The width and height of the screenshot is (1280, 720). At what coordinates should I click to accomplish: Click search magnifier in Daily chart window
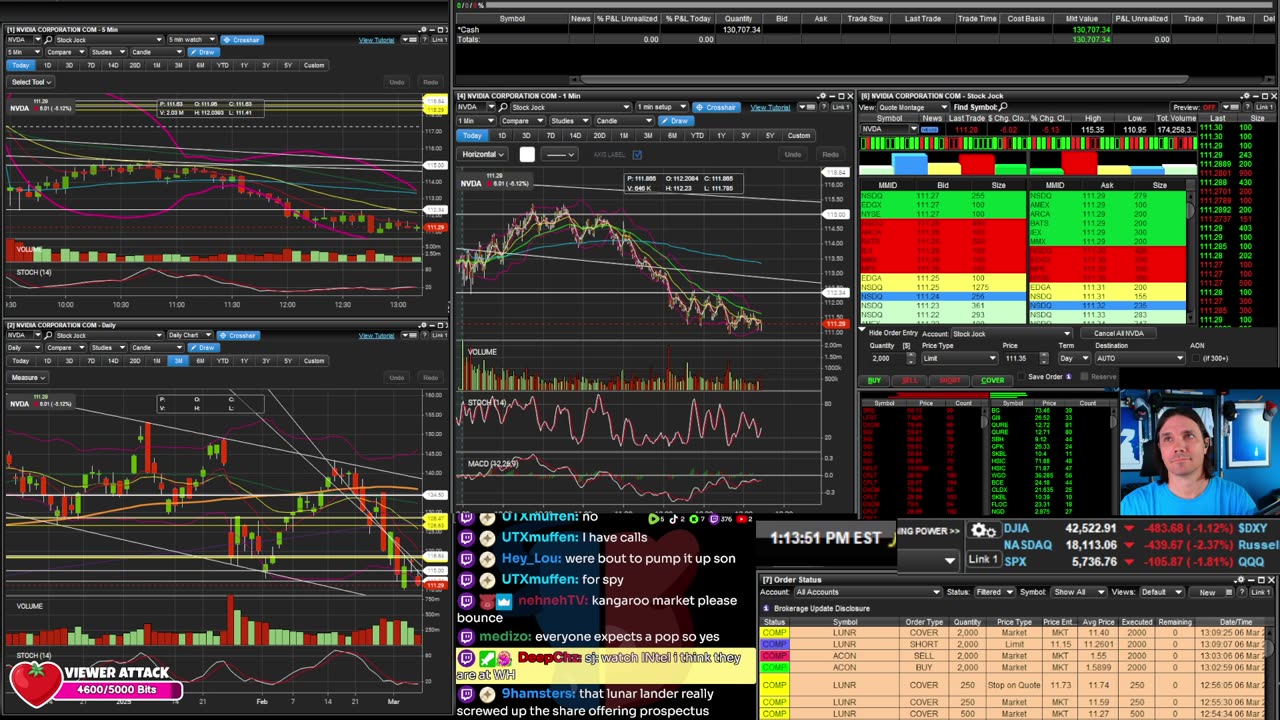pyautogui.click(x=50, y=335)
